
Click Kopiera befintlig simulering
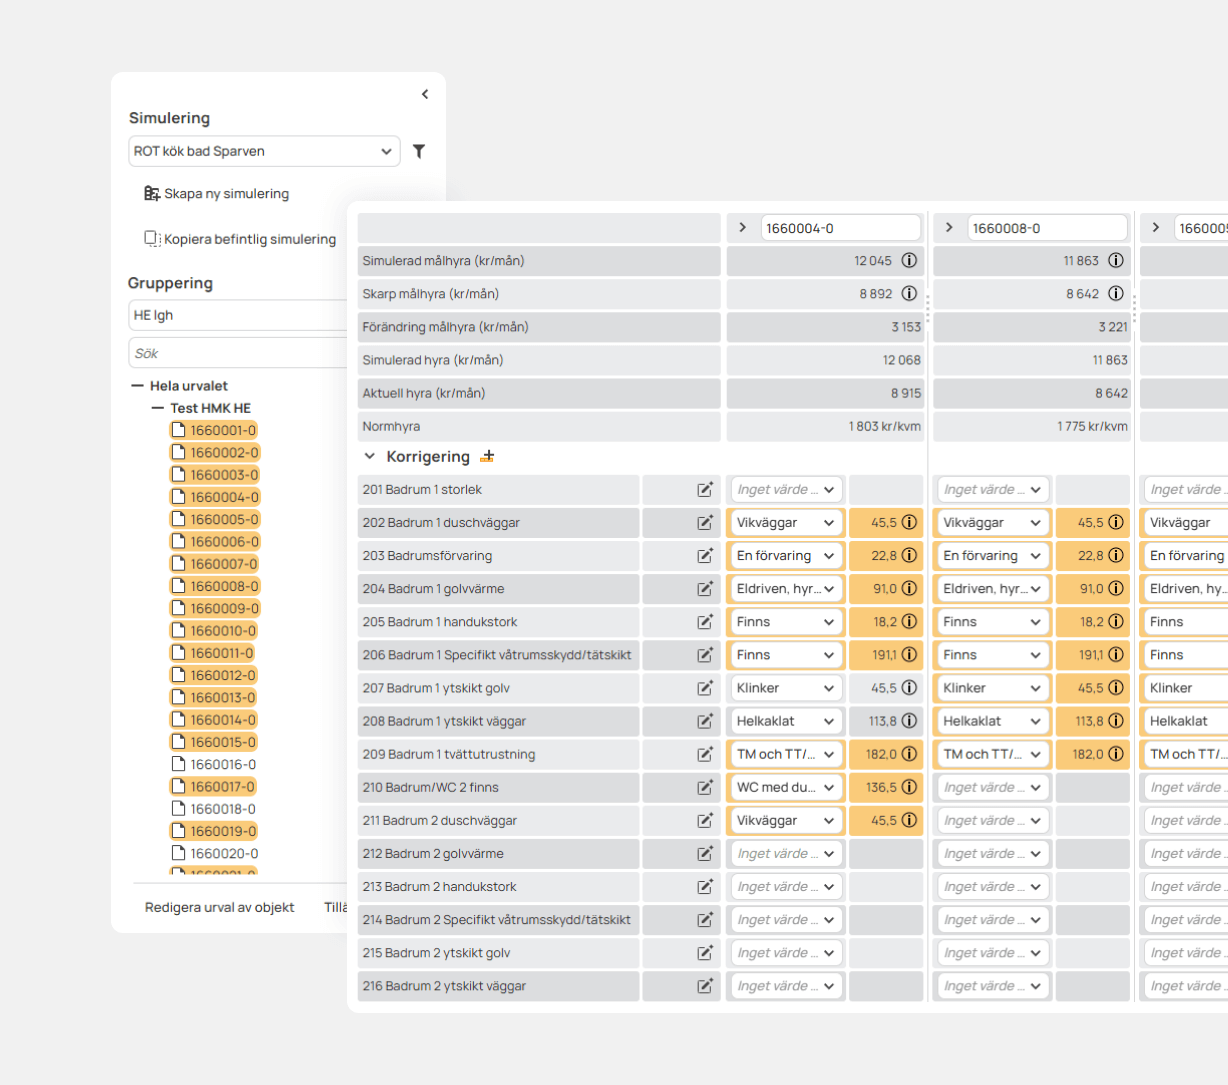tap(240, 239)
